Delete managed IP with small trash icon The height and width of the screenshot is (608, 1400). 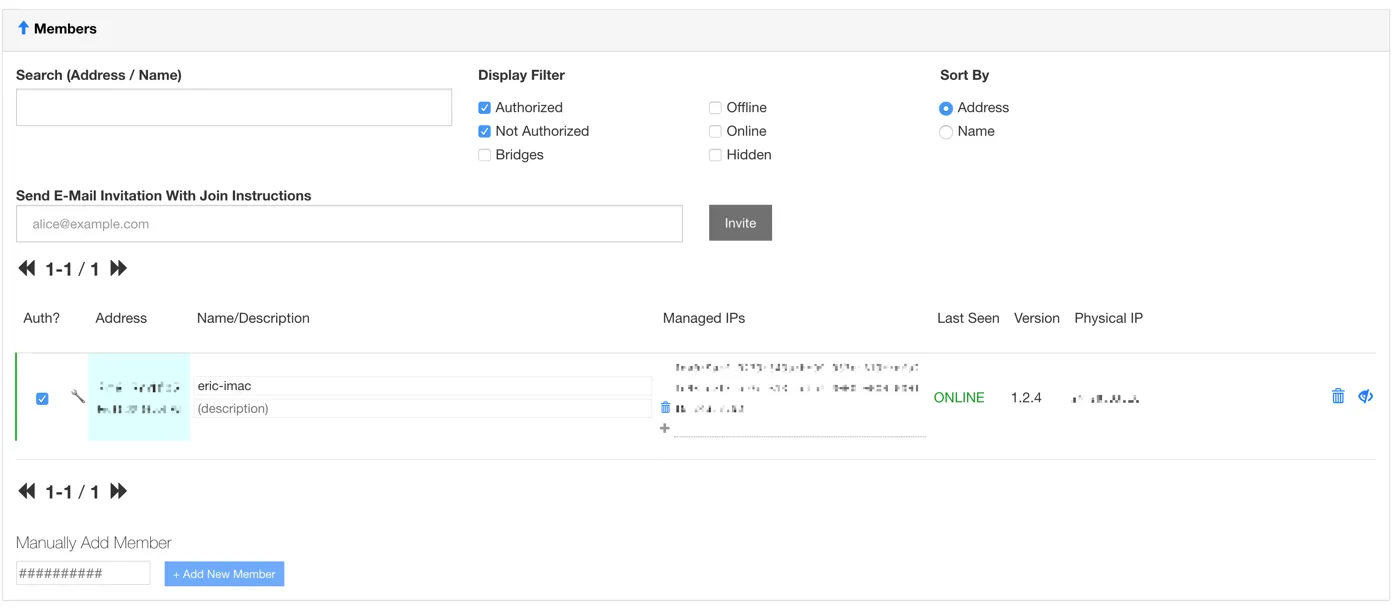665,407
